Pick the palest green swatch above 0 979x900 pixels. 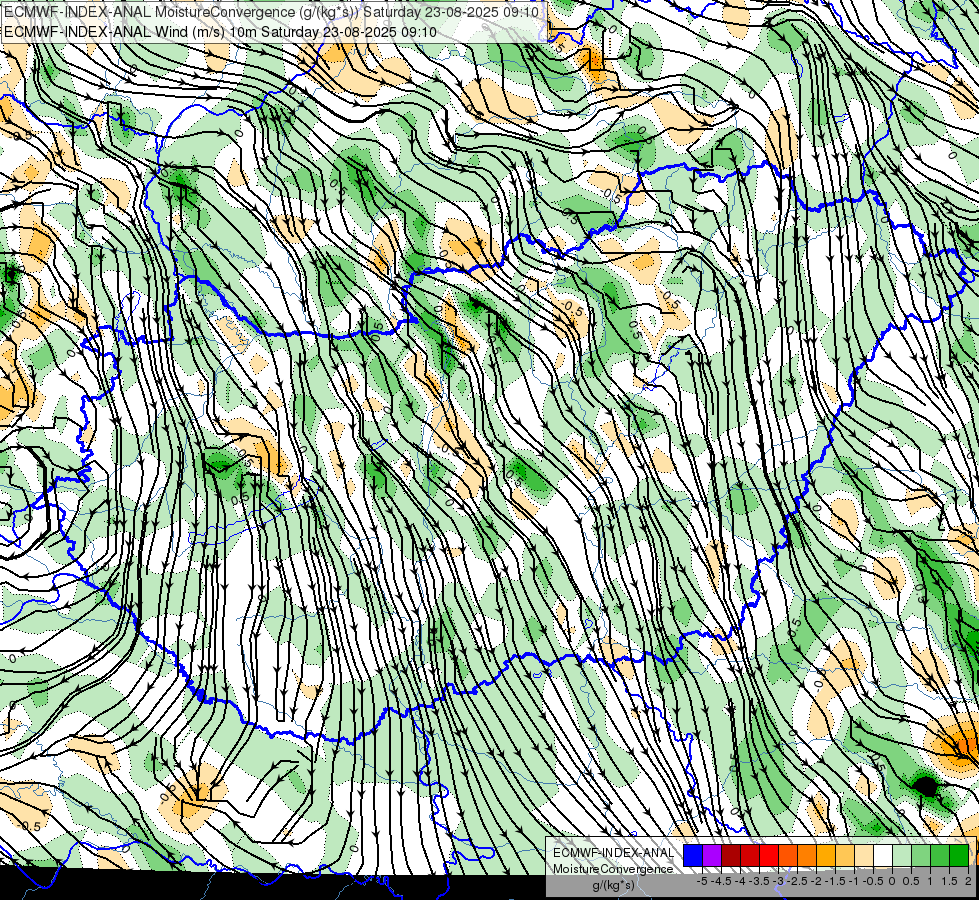pos(902,855)
